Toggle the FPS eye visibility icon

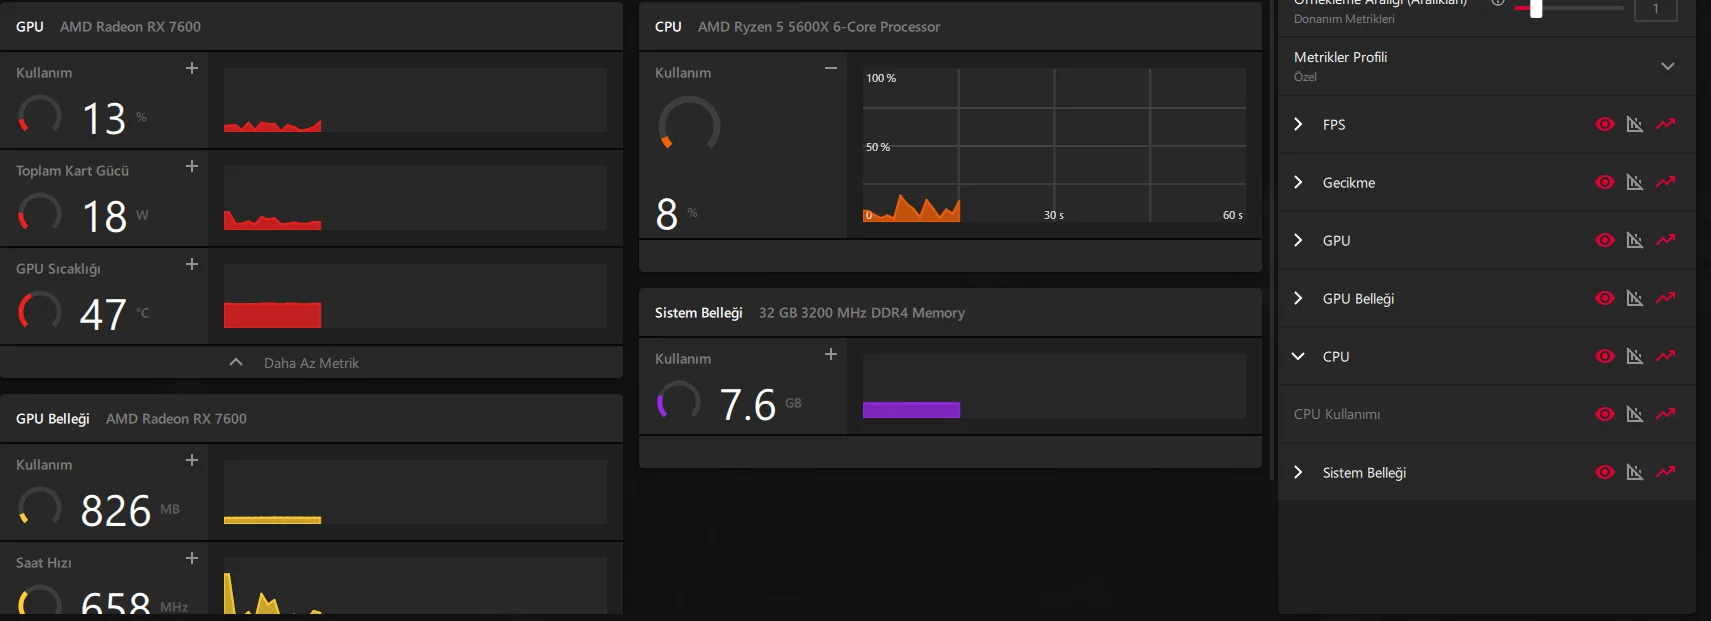click(x=1605, y=124)
